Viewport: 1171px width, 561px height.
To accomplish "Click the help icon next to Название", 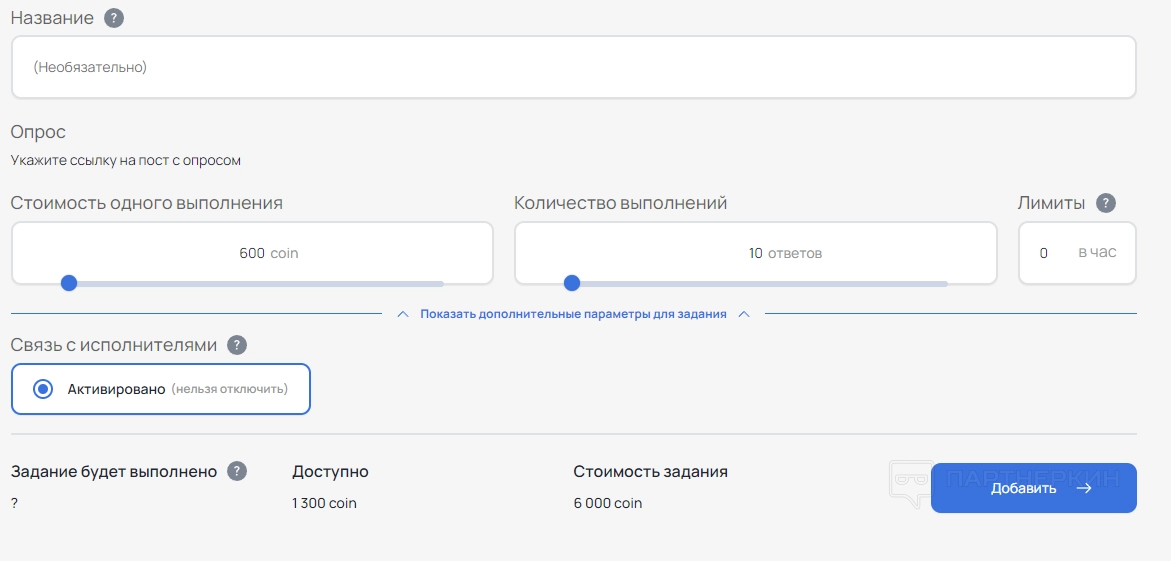I will pos(114,18).
